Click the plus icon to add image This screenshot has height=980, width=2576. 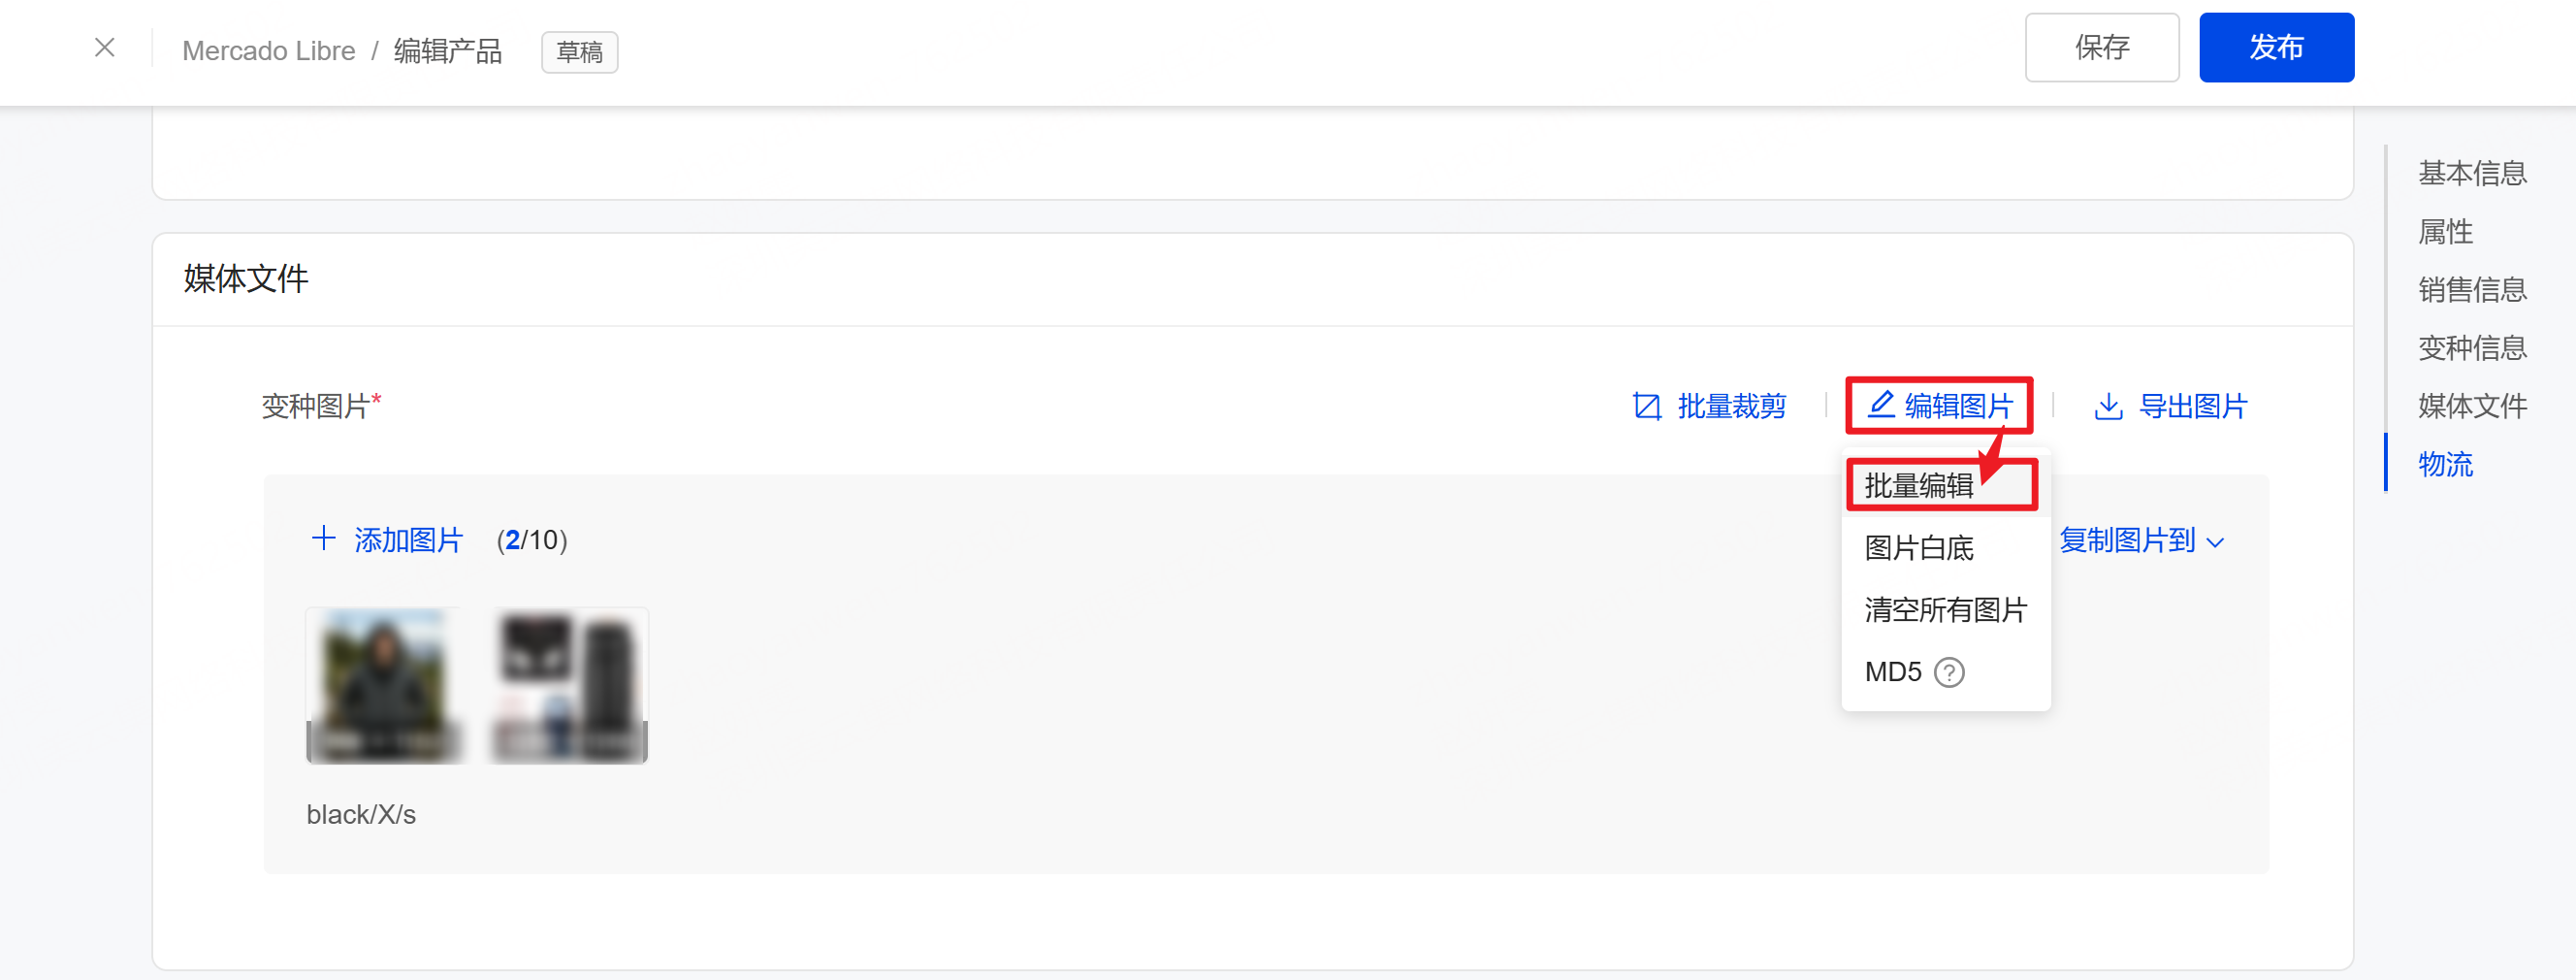click(x=323, y=539)
